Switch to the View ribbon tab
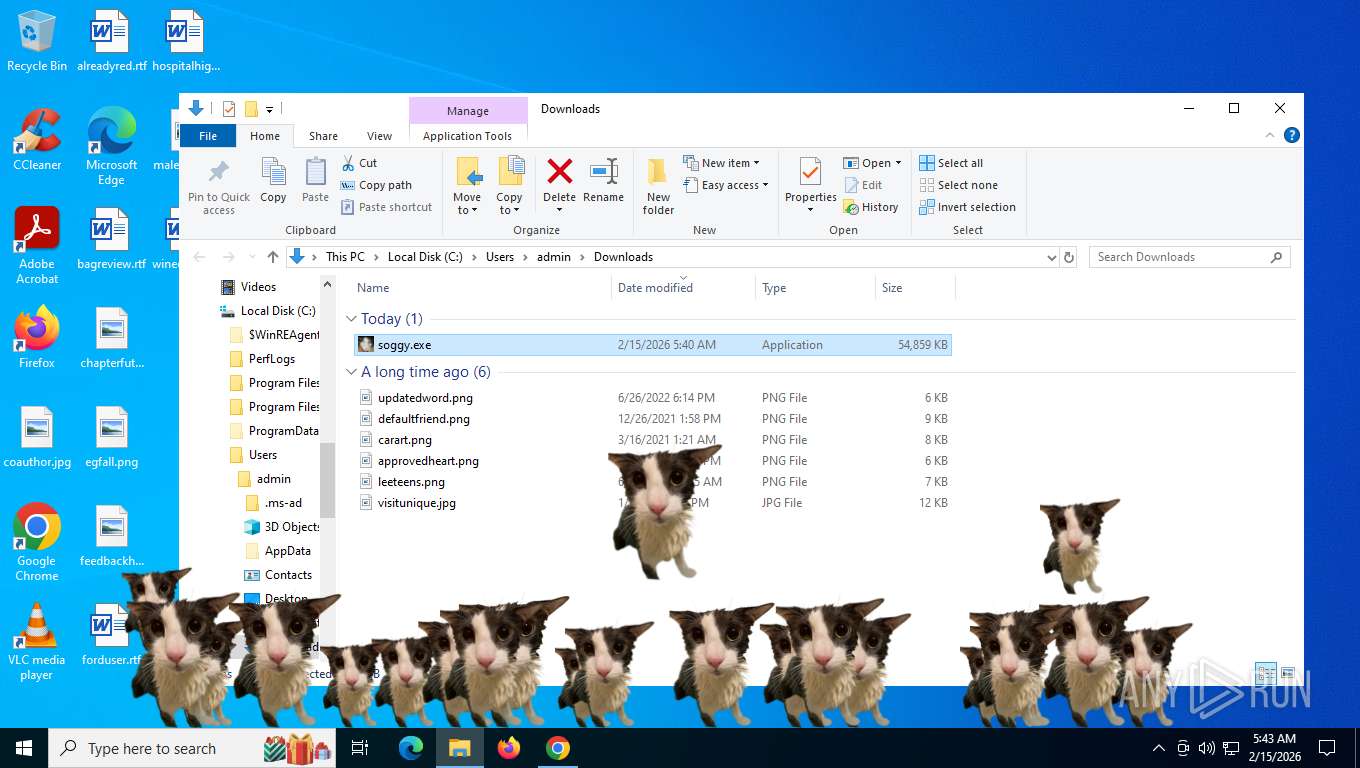The image size is (1360, 768). click(x=379, y=136)
